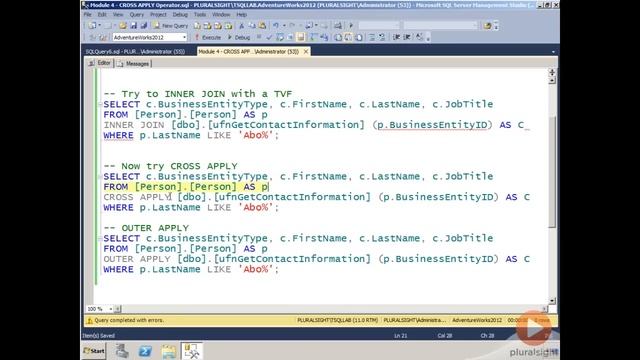Click the 'Ln 21' status bar indicator
The height and width of the screenshot is (360, 640).
[x=400, y=336]
